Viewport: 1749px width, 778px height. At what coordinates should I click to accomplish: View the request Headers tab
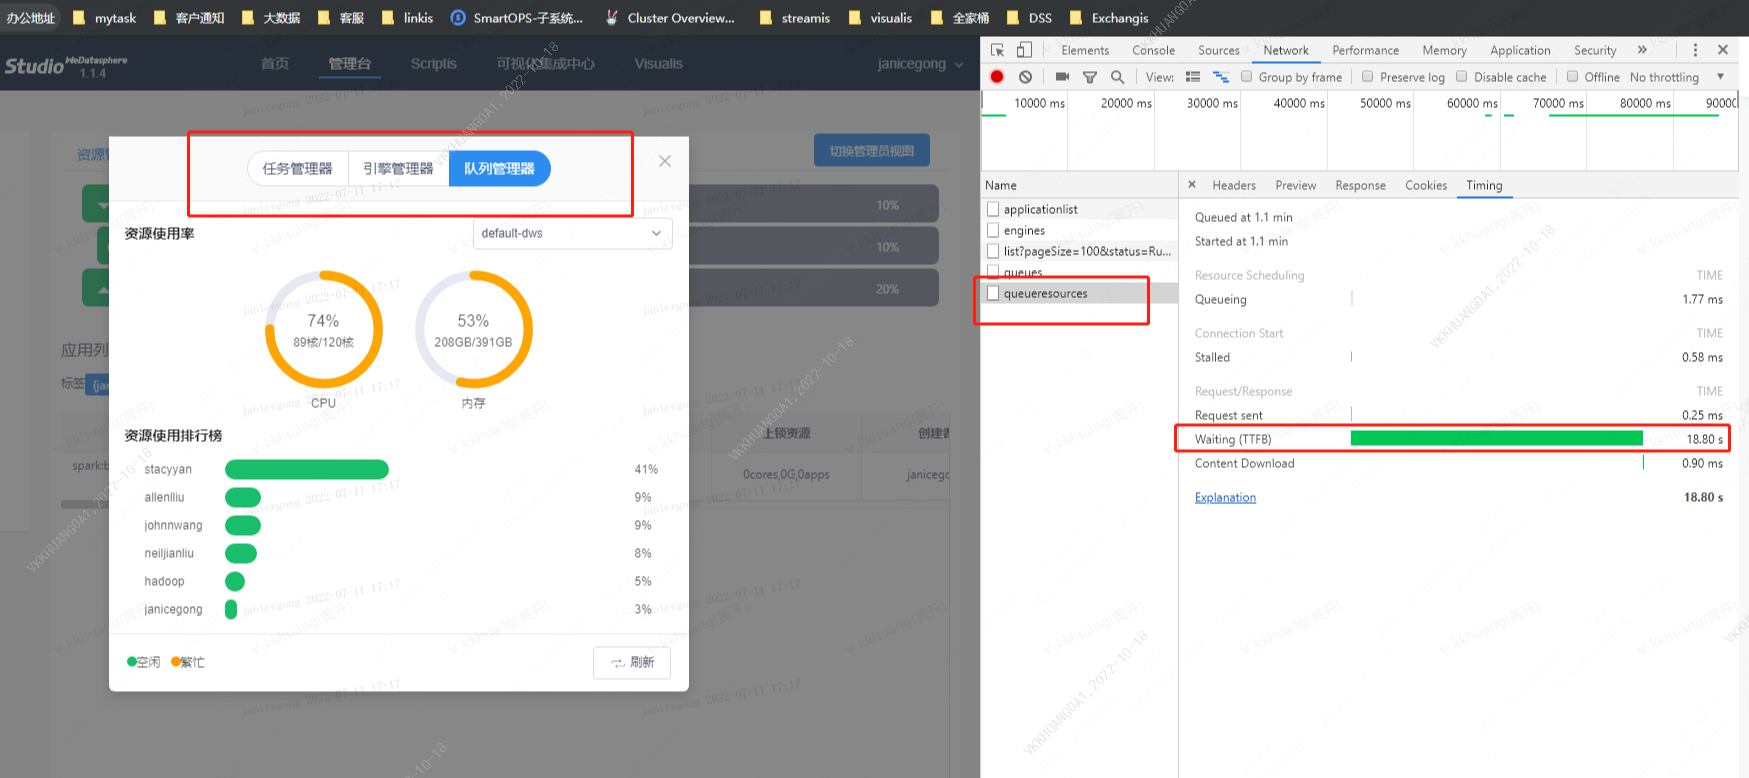pos(1234,185)
